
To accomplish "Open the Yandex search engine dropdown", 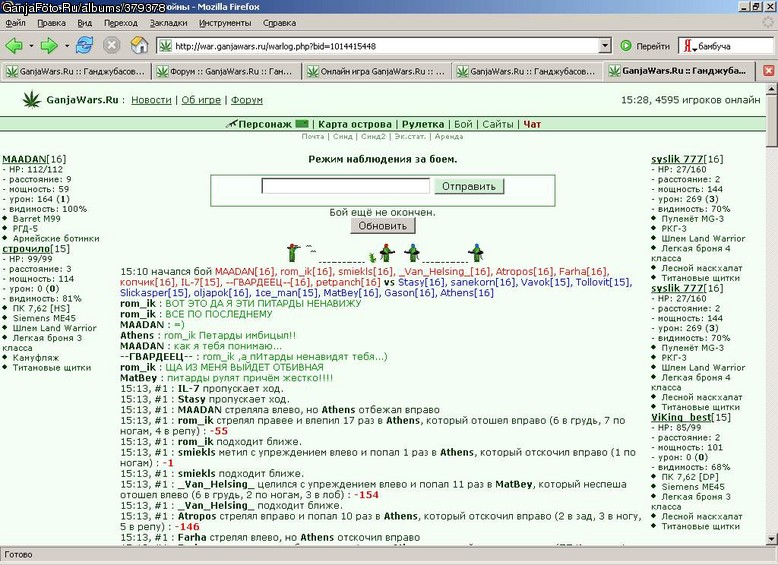I will click(695, 49).
